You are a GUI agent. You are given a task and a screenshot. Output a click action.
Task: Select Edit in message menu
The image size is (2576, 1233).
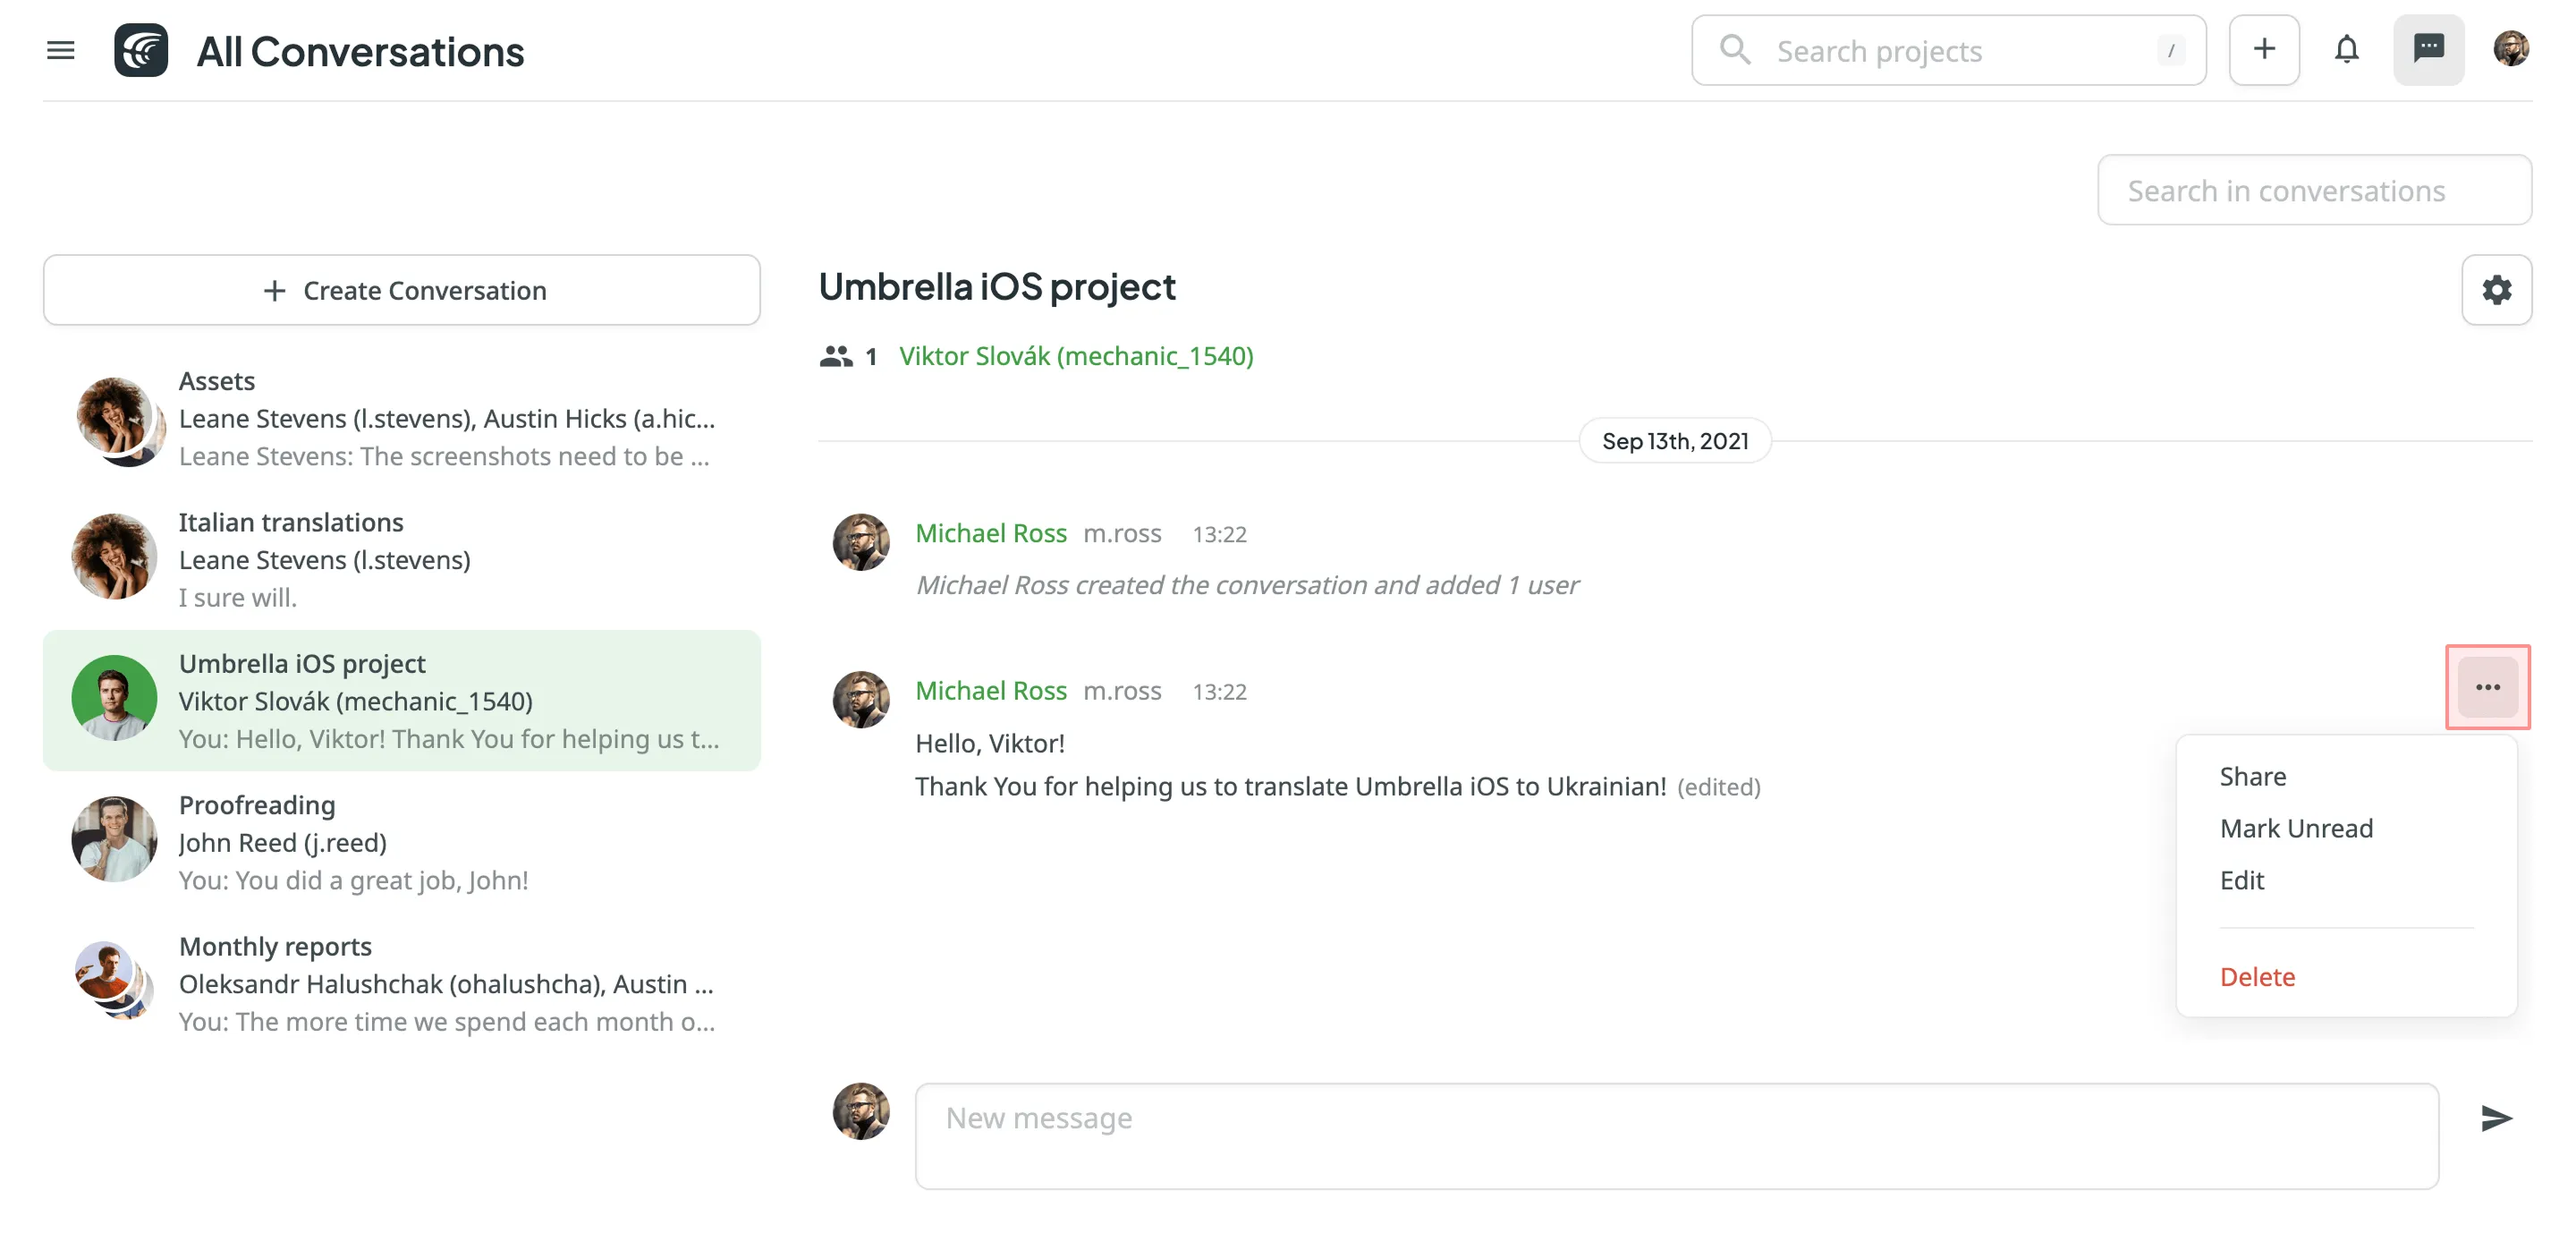click(x=2241, y=880)
